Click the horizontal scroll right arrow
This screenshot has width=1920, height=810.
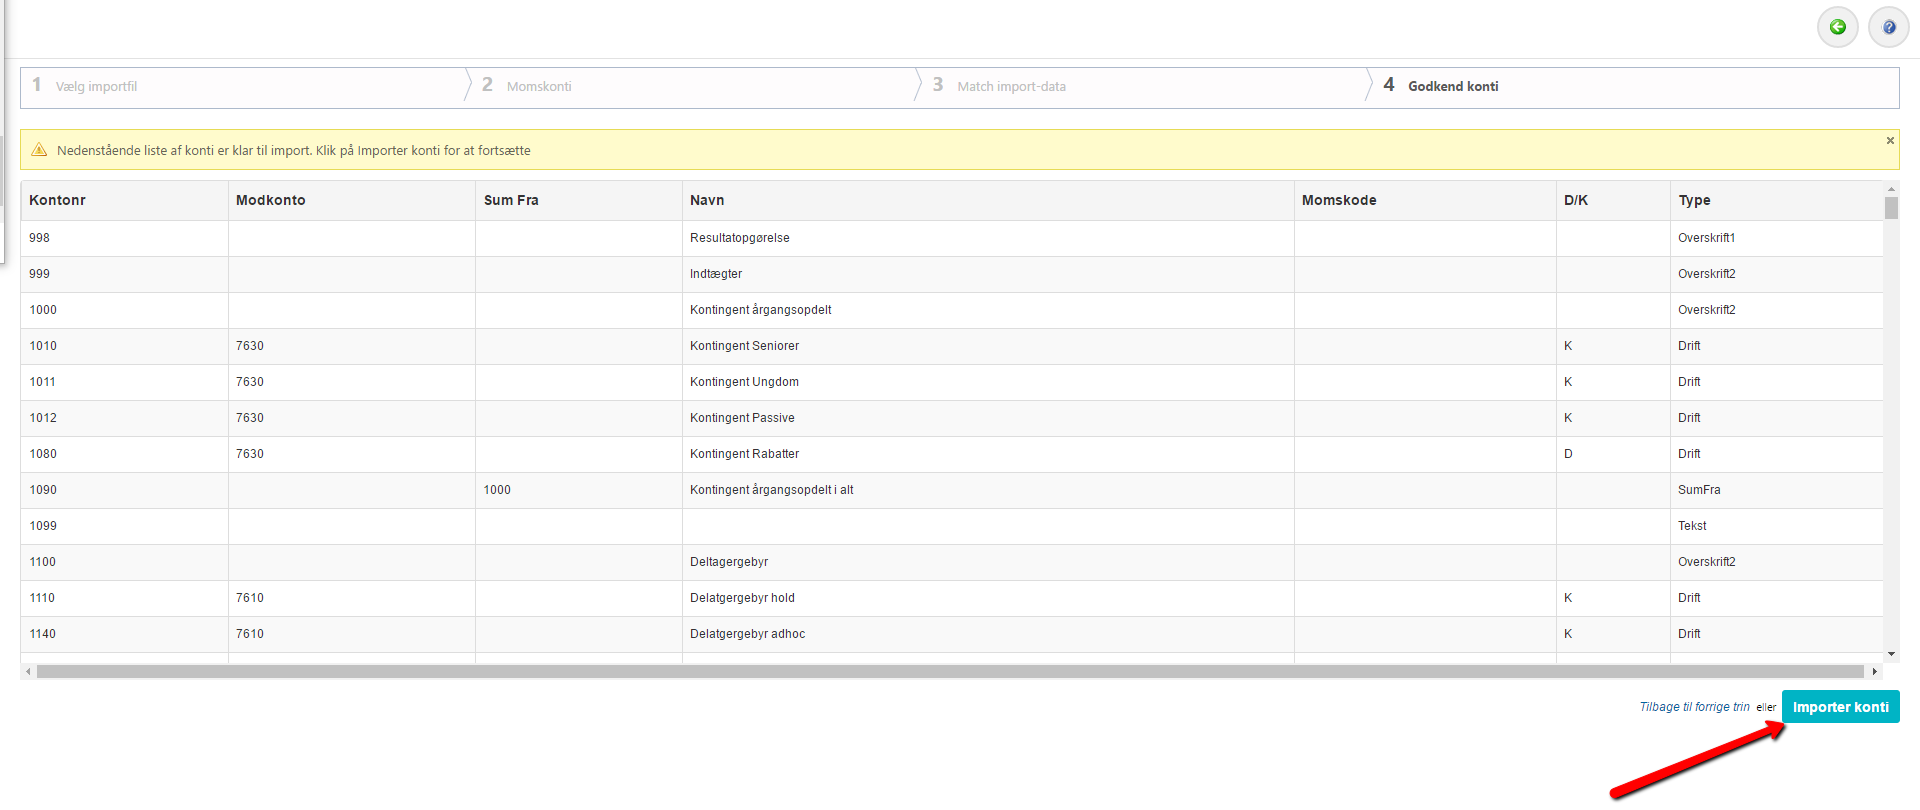(1874, 672)
